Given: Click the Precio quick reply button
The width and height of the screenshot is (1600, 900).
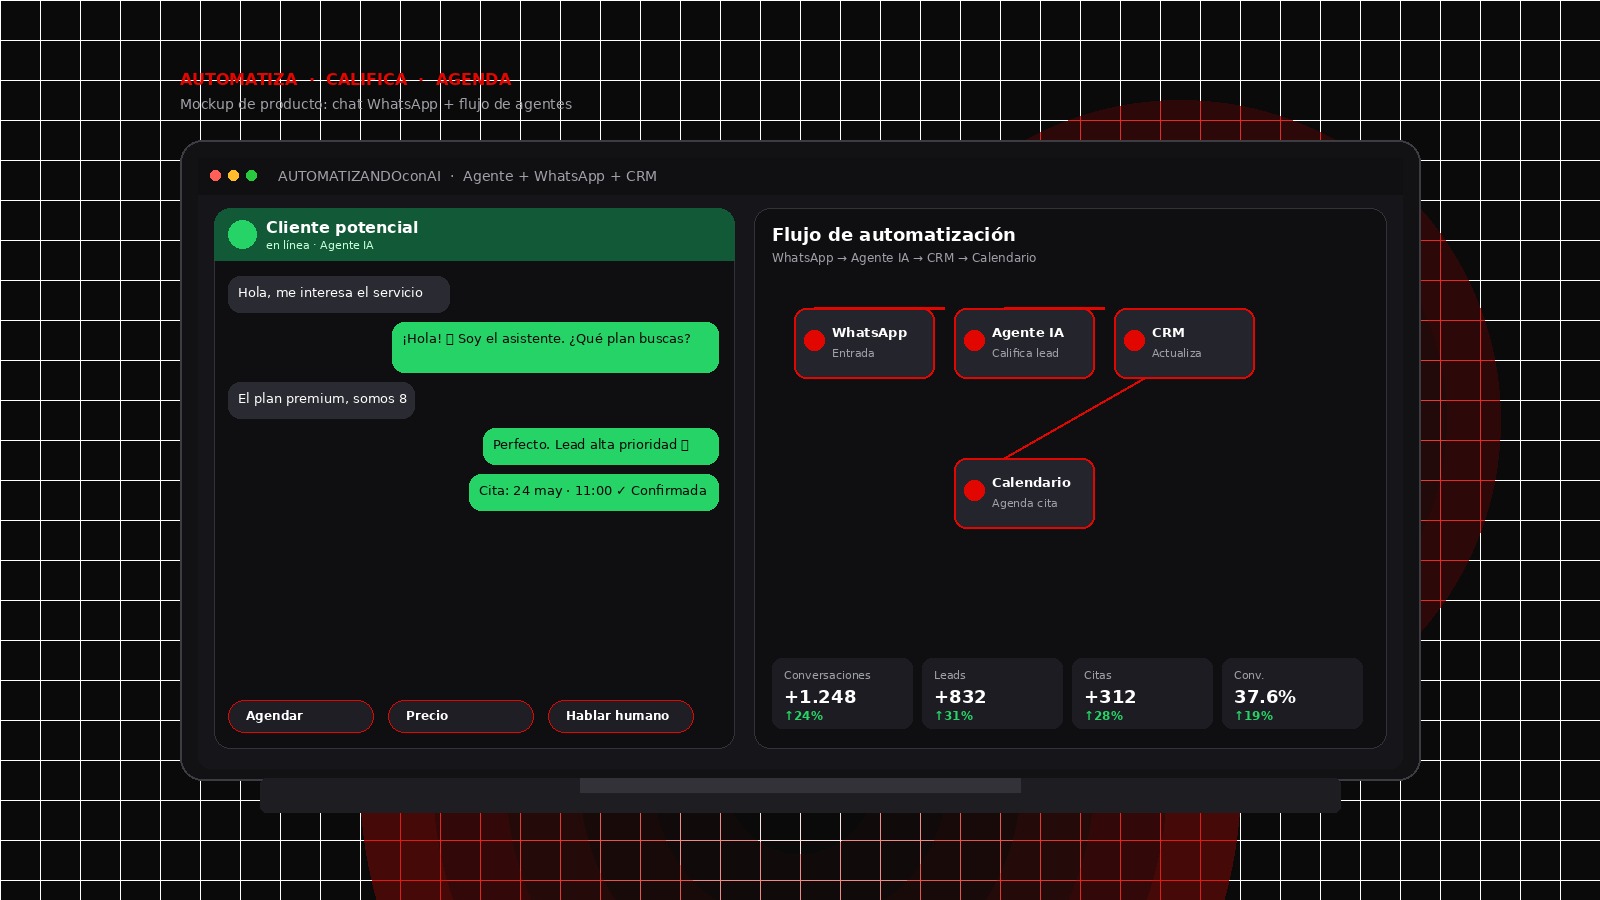Looking at the screenshot, I should (461, 716).
